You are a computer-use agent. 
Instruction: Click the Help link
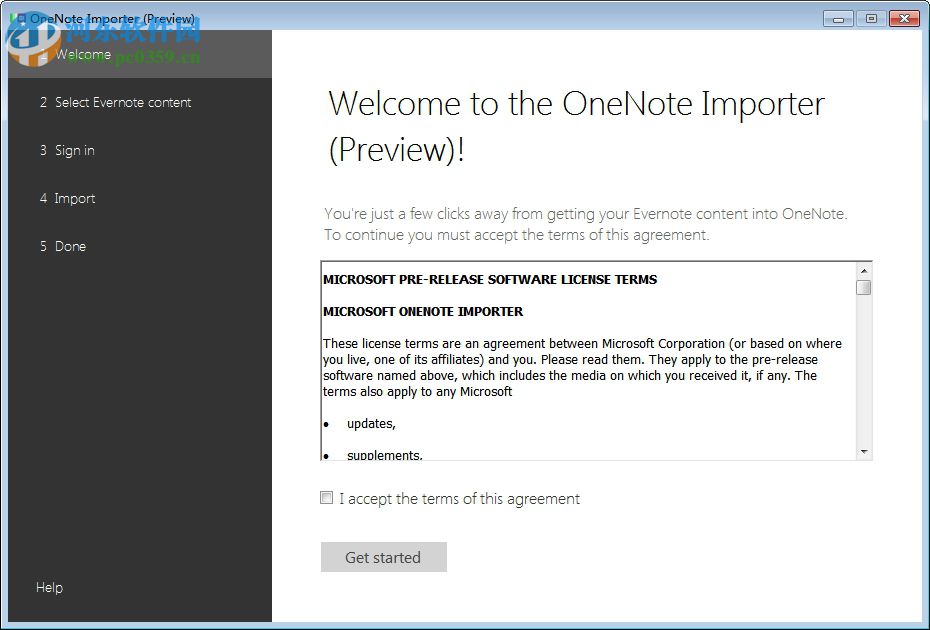(x=49, y=587)
